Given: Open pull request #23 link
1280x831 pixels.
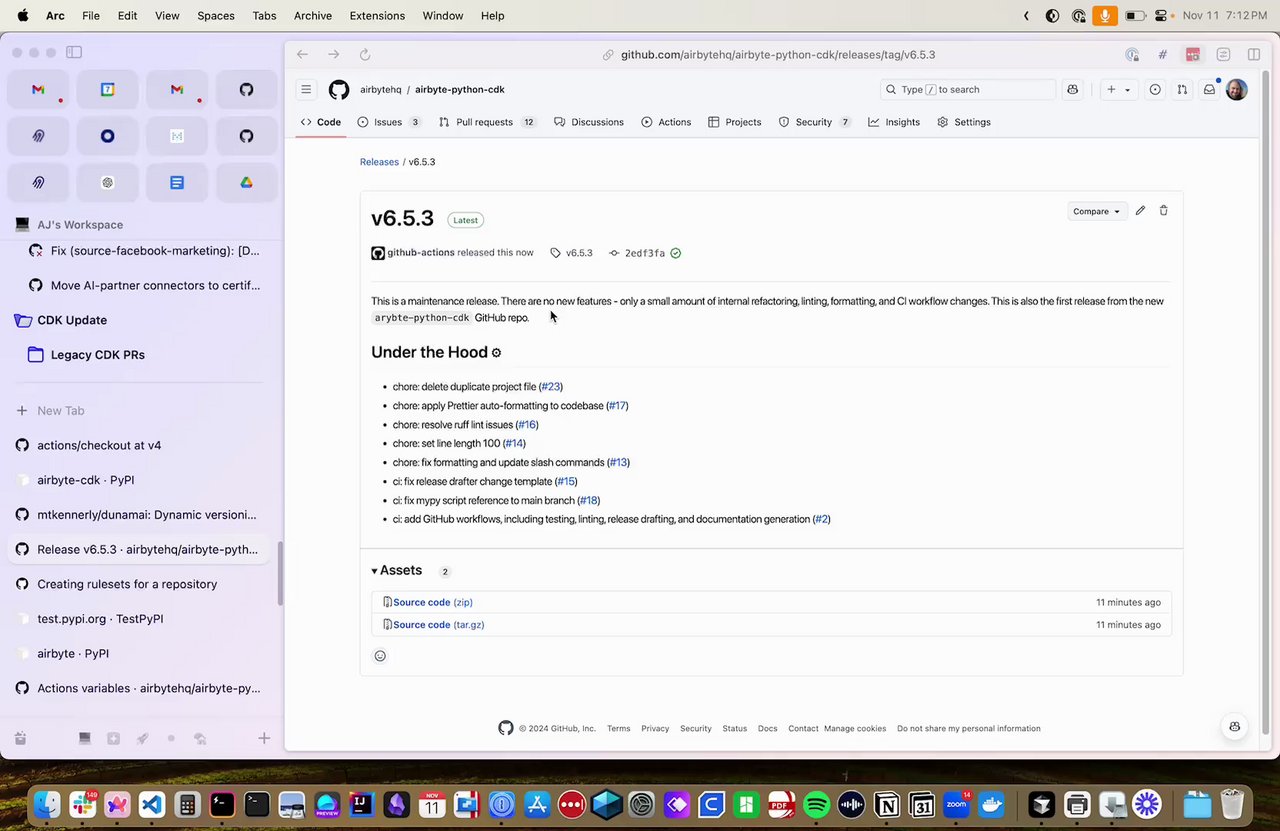Looking at the screenshot, I should 551,387.
